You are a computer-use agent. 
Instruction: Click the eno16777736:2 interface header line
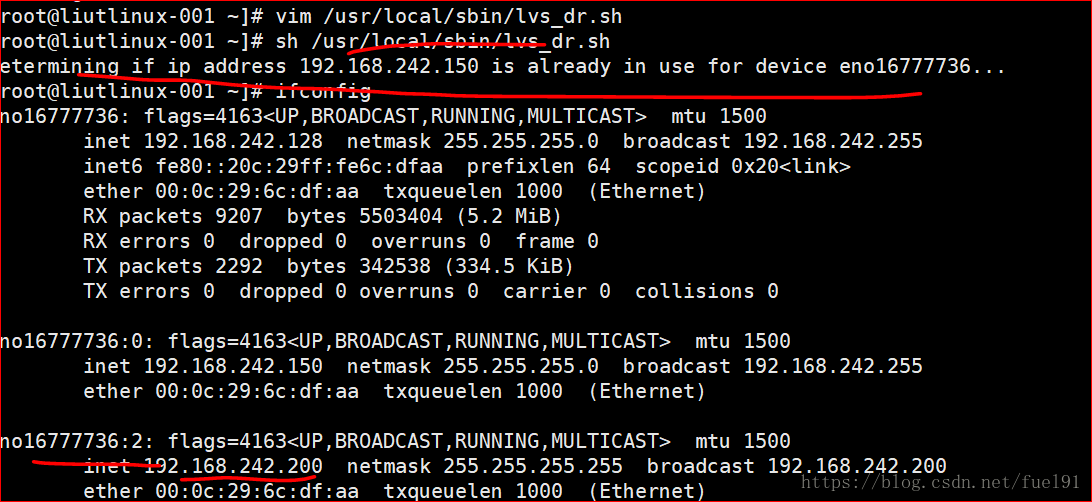[x=395, y=441]
